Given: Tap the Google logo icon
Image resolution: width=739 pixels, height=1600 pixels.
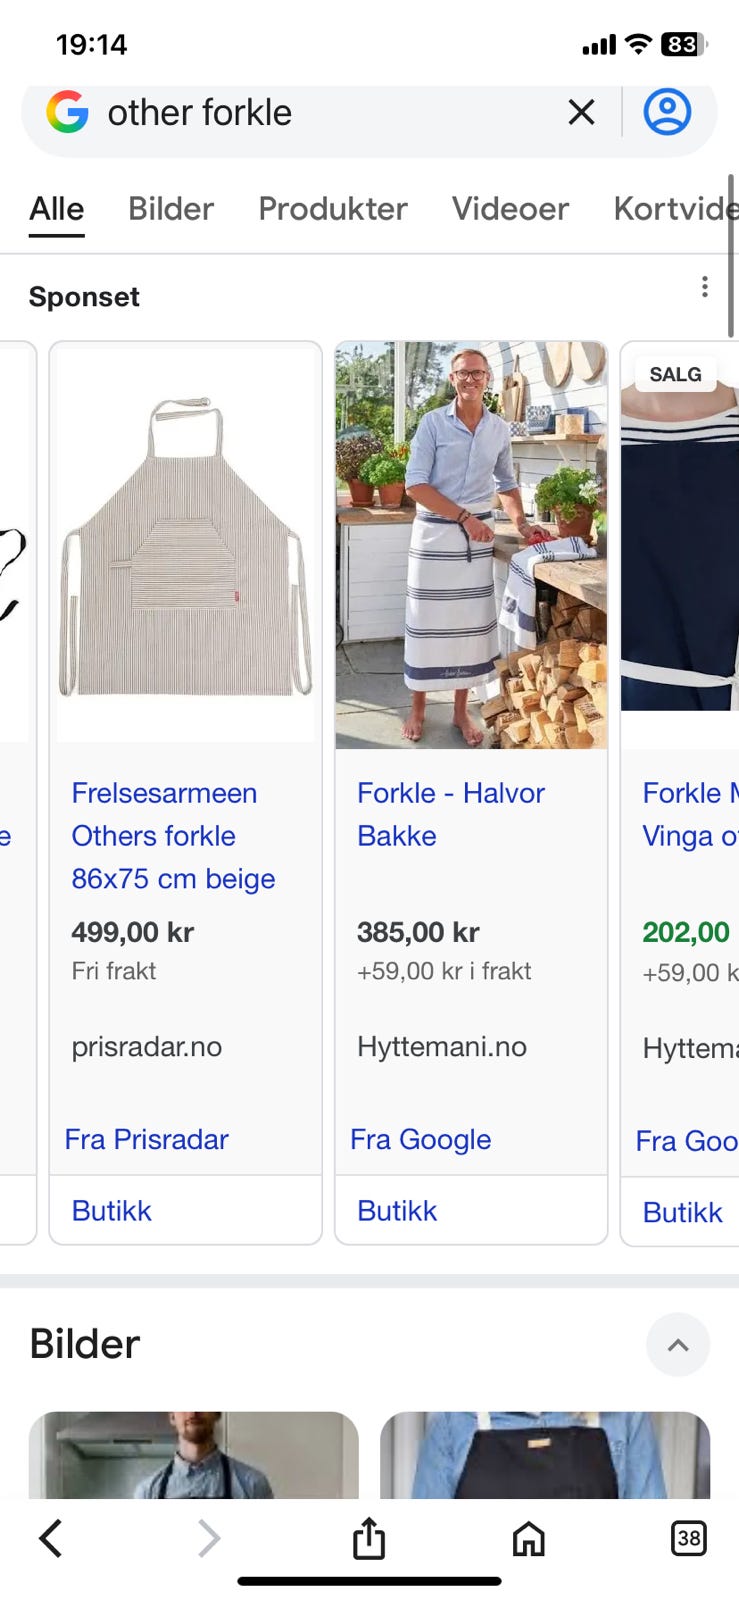Looking at the screenshot, I should pyautogui.click(x=67, y=112).
